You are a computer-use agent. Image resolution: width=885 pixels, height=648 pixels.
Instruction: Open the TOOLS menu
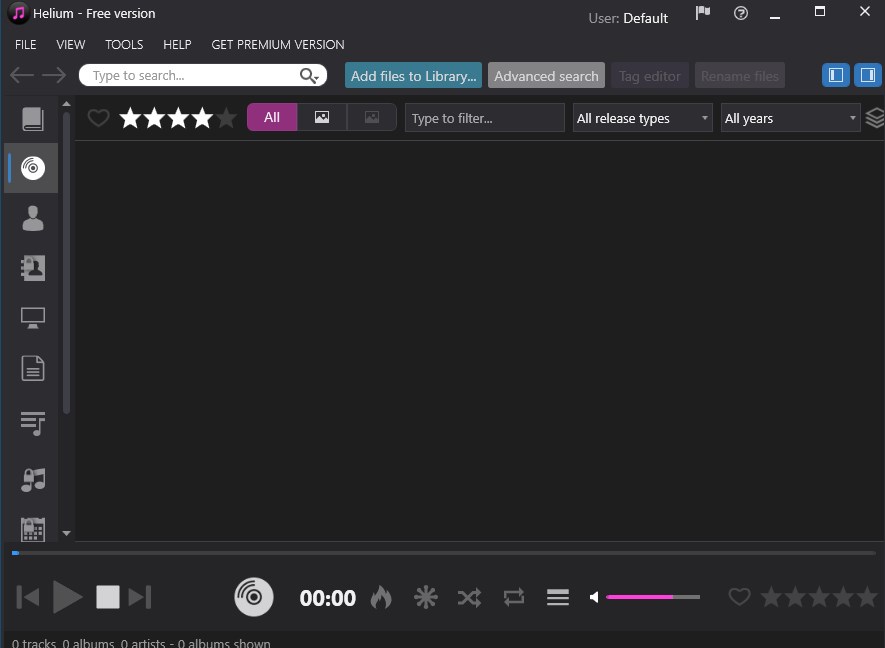point(124,45)
